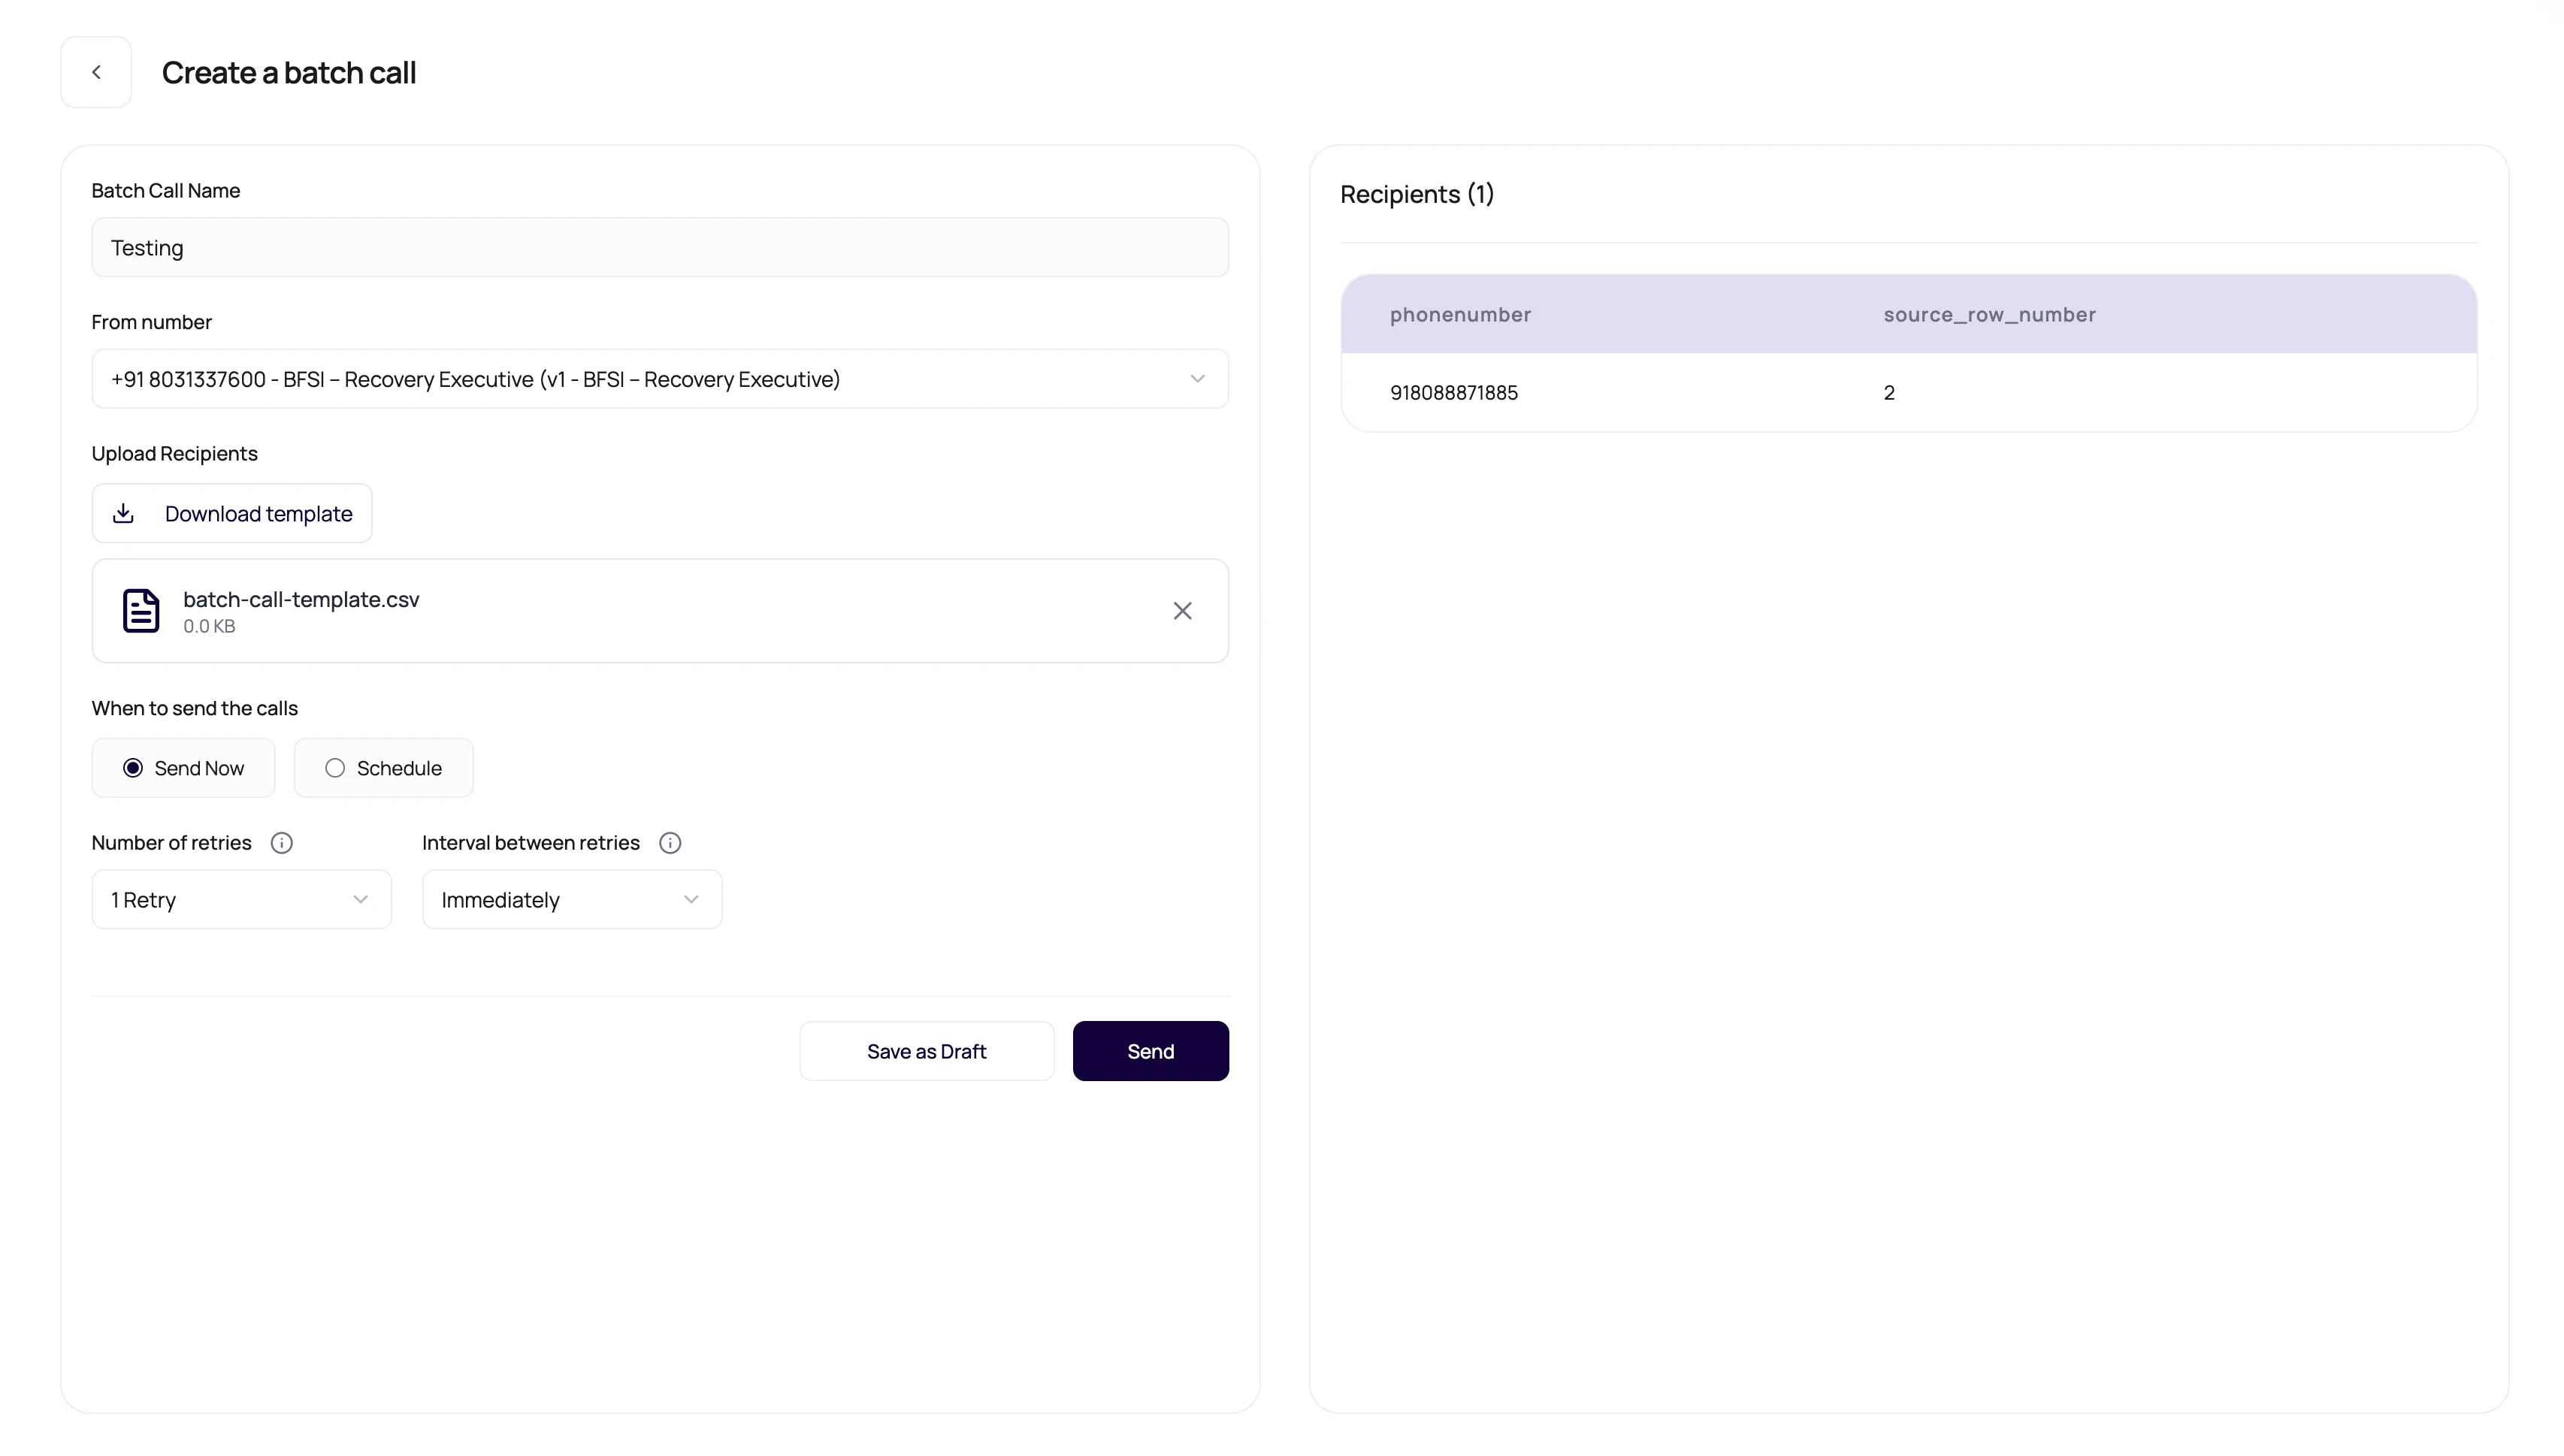2564x1456 pixels.
Task: Click the source_row_number column header
Action: click(x=1989, y=314)
